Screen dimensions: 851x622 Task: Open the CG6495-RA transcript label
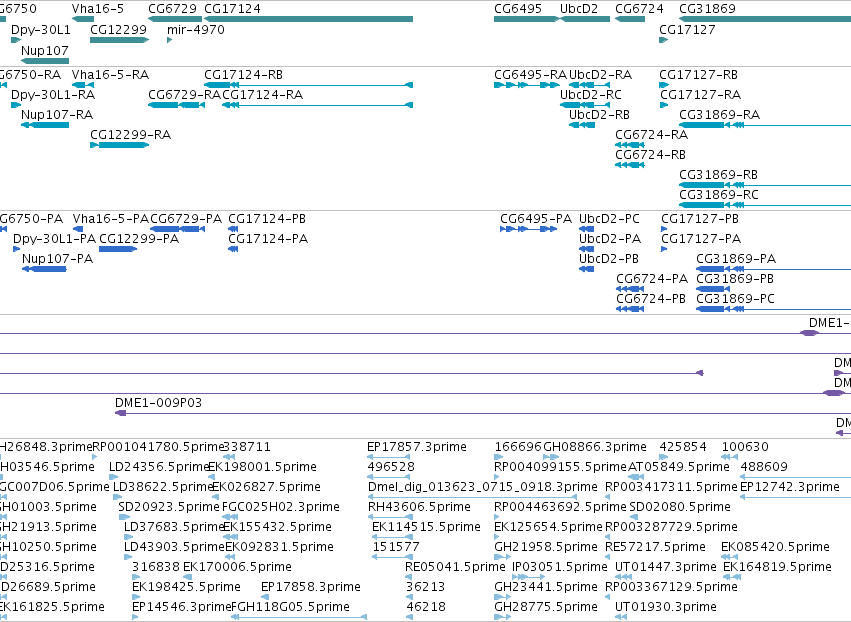(x=530, y=74)
